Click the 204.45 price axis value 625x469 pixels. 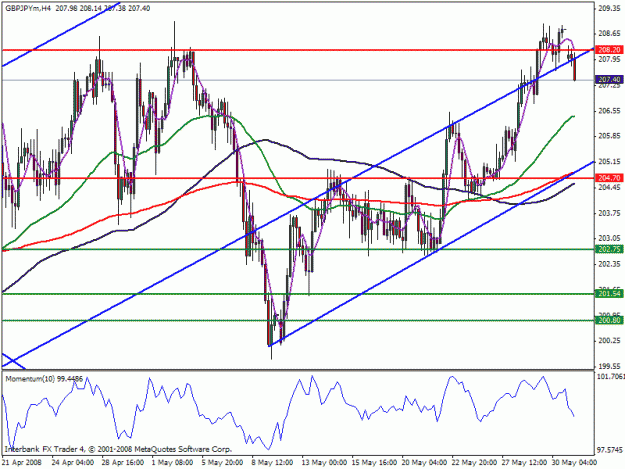tap(609, 187)
